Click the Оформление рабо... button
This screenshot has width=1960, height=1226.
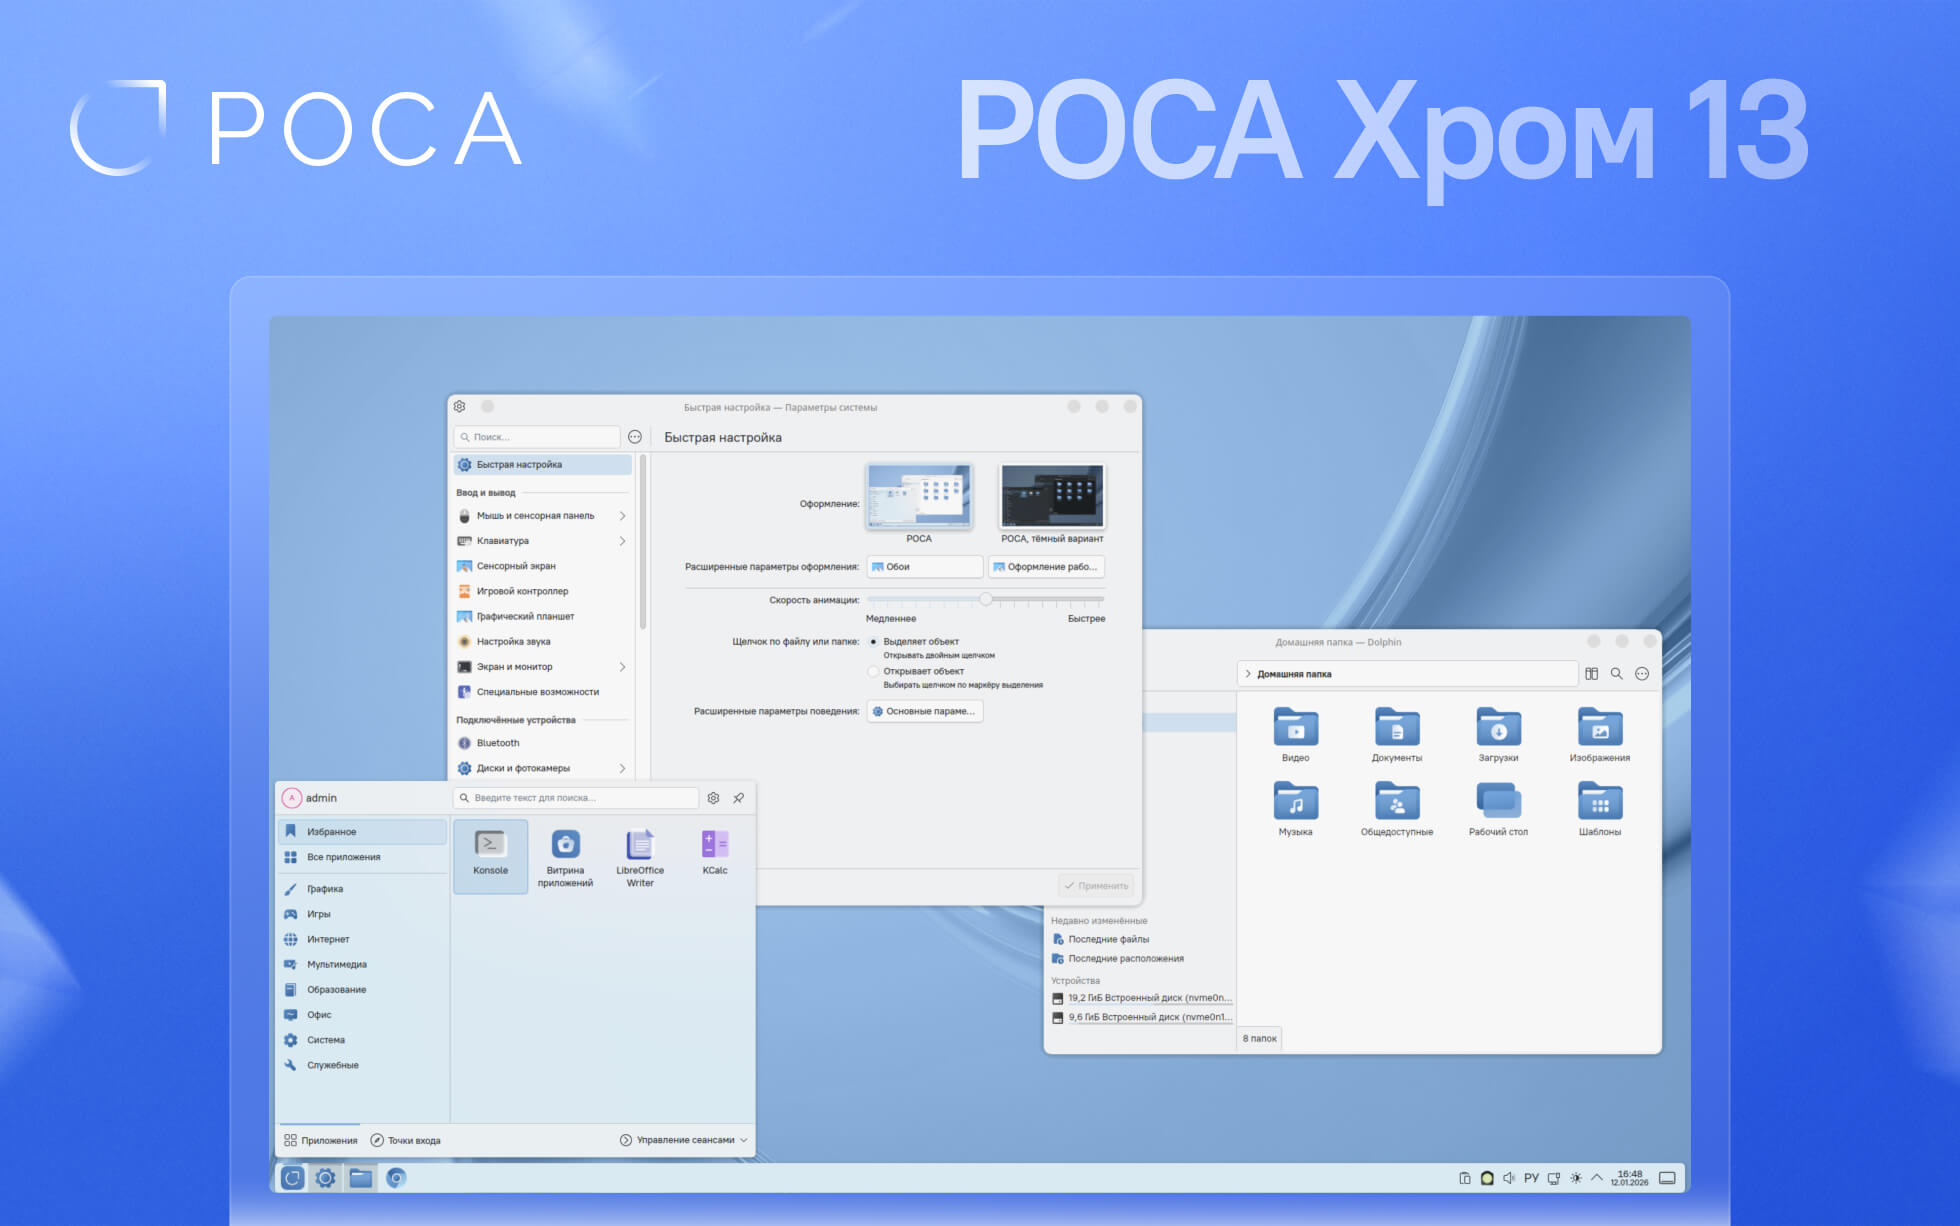tap(1047, 567)
